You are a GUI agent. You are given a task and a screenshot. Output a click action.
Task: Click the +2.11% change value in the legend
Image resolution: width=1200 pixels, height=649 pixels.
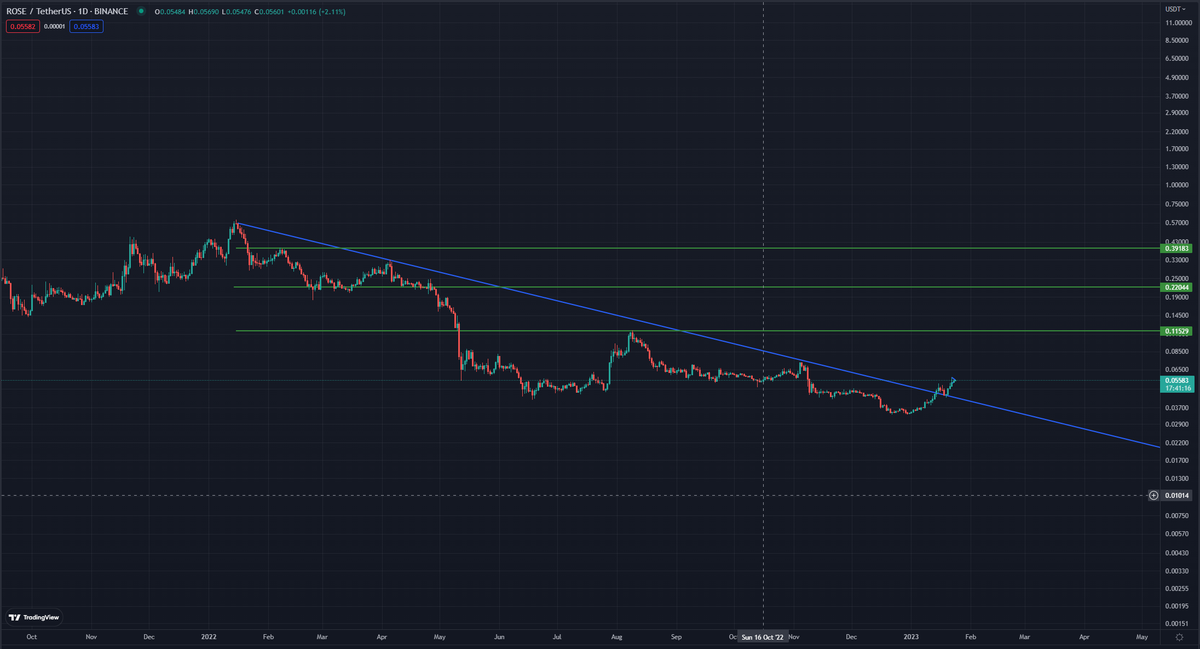coord(330,11)
